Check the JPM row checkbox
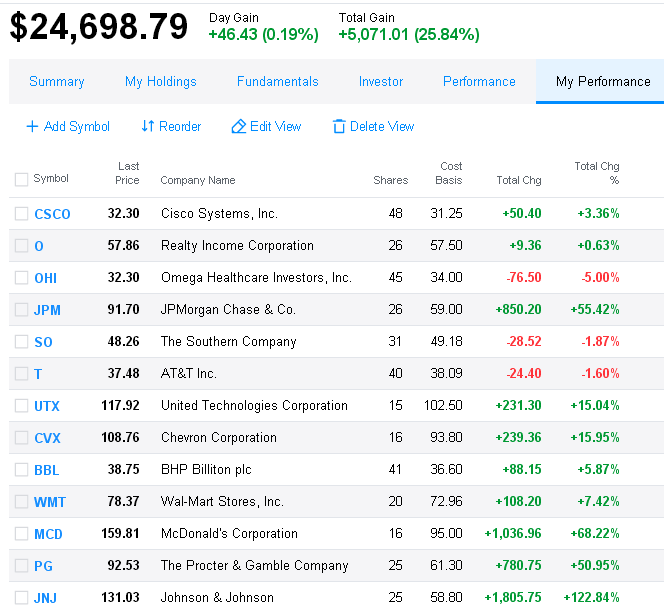Screen dimensions: 664x611 click(21, 310)
